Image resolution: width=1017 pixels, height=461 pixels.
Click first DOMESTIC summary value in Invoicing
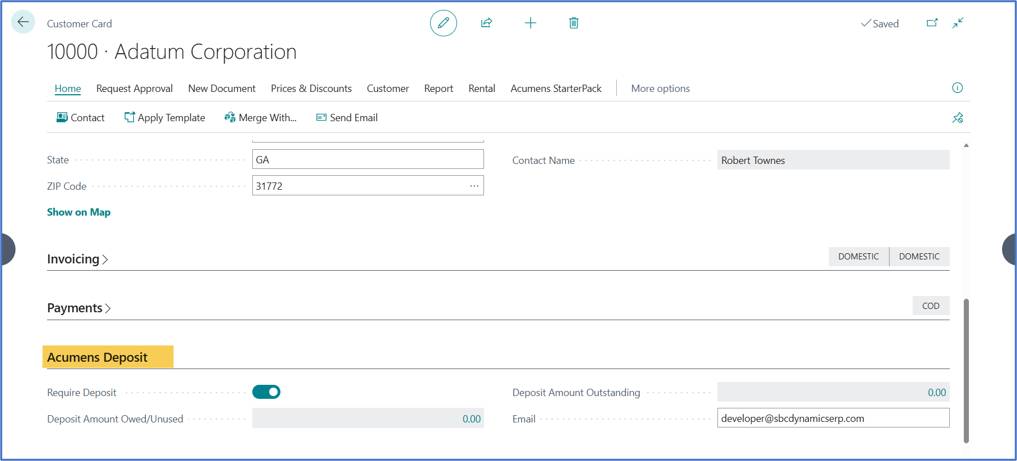pos(859,257)
